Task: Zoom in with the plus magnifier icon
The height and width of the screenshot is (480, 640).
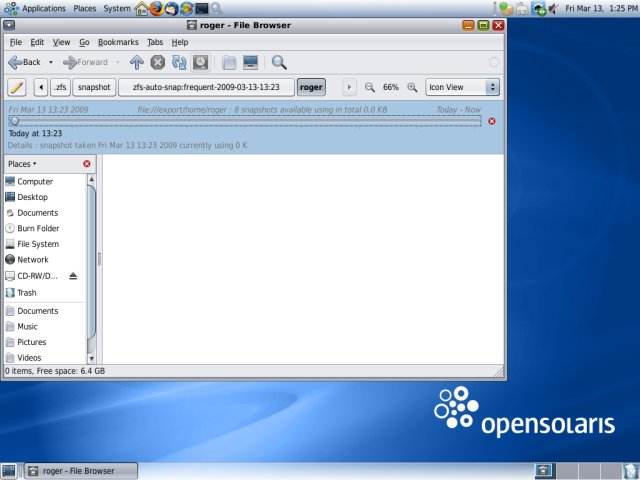Action: (412, 87)
